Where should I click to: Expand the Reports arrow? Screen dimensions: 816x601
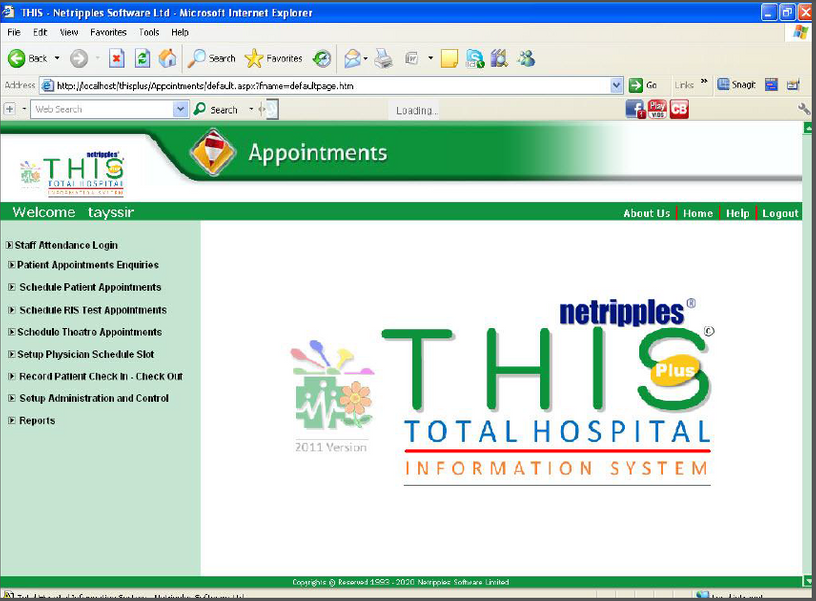click(x=12, y=420)
